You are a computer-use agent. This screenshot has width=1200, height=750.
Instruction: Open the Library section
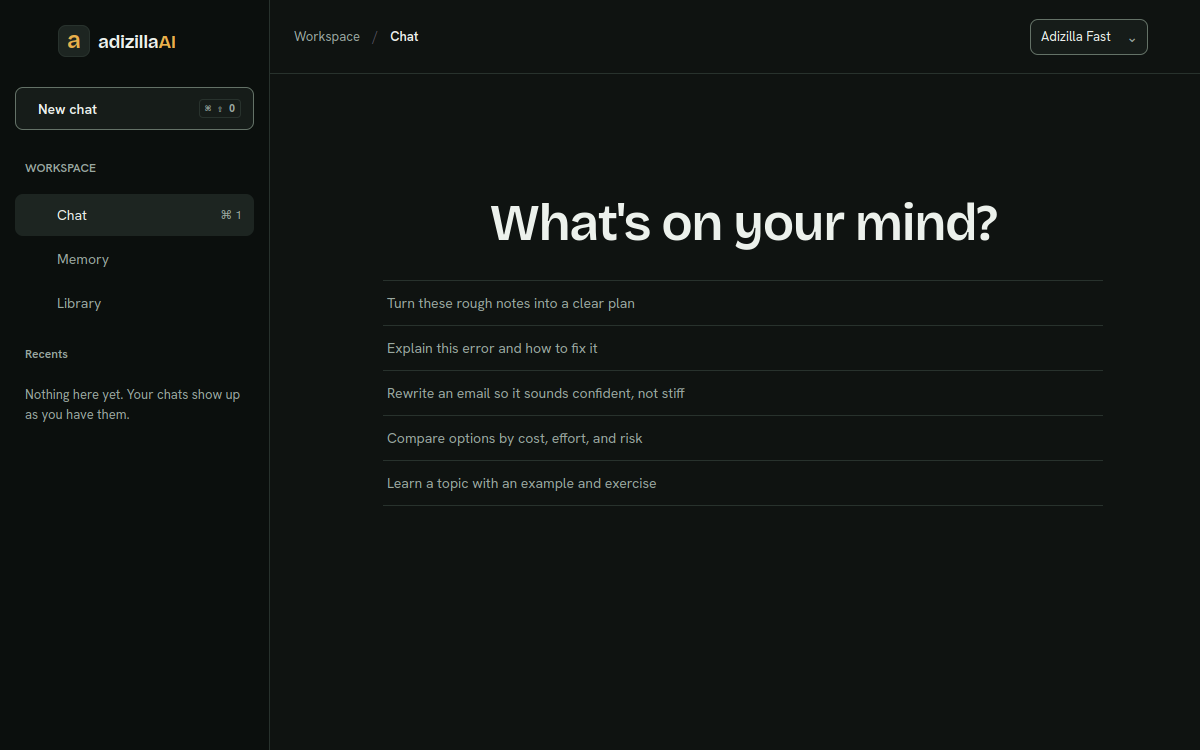134,303
